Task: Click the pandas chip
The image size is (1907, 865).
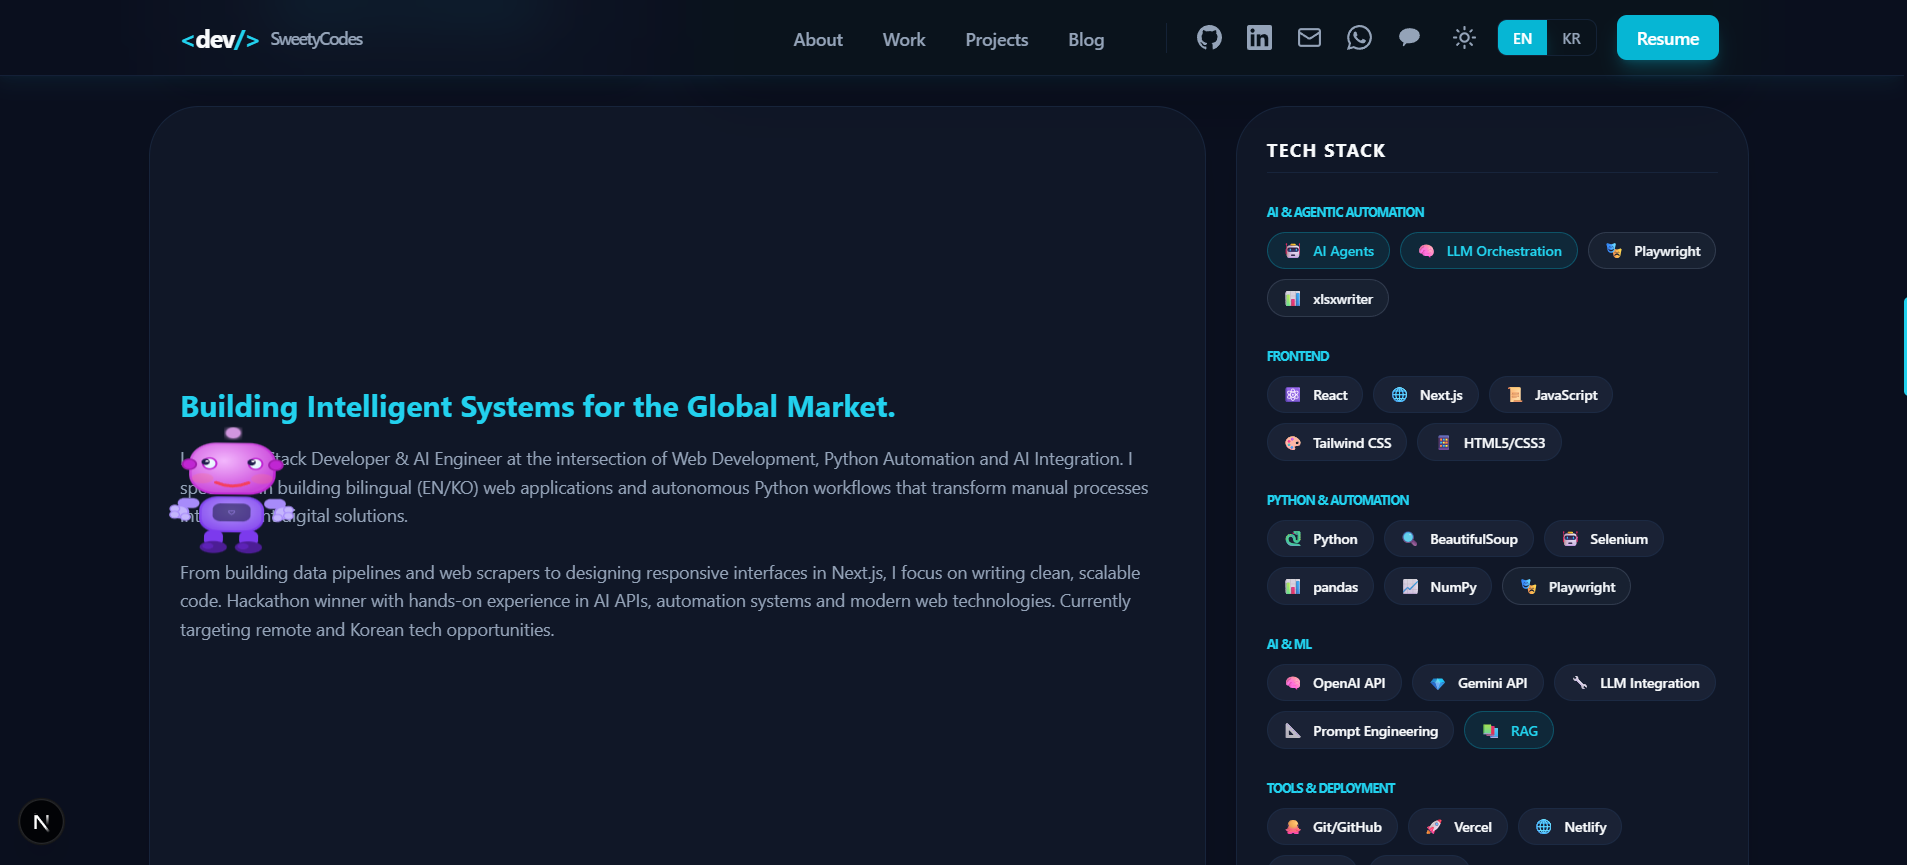Action: click(1320, 587)
